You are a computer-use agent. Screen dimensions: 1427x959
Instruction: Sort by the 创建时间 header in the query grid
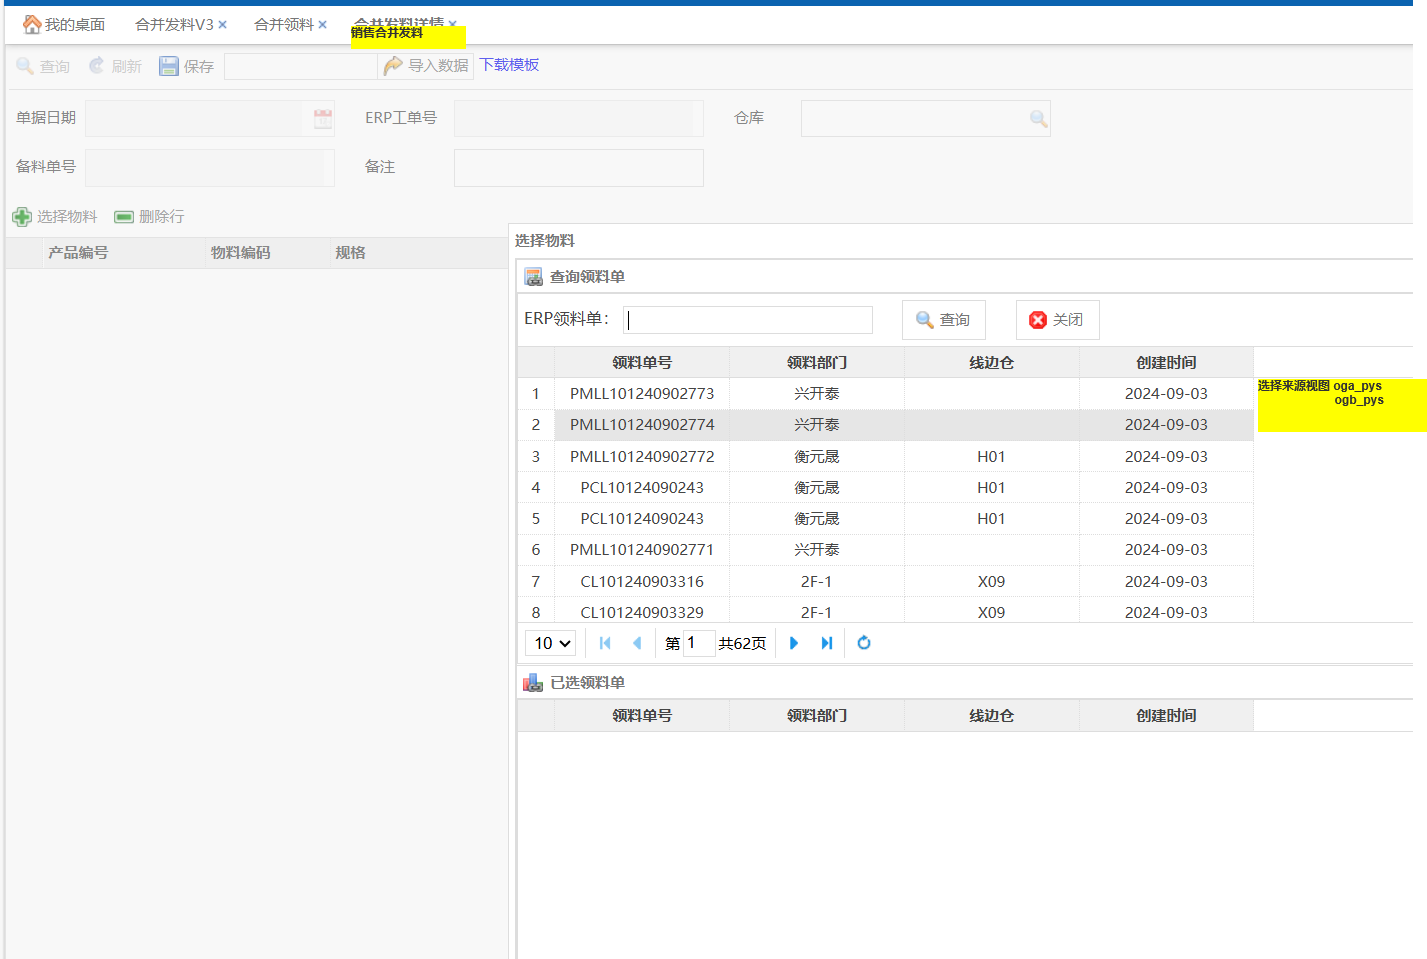tap(1166, 362)
